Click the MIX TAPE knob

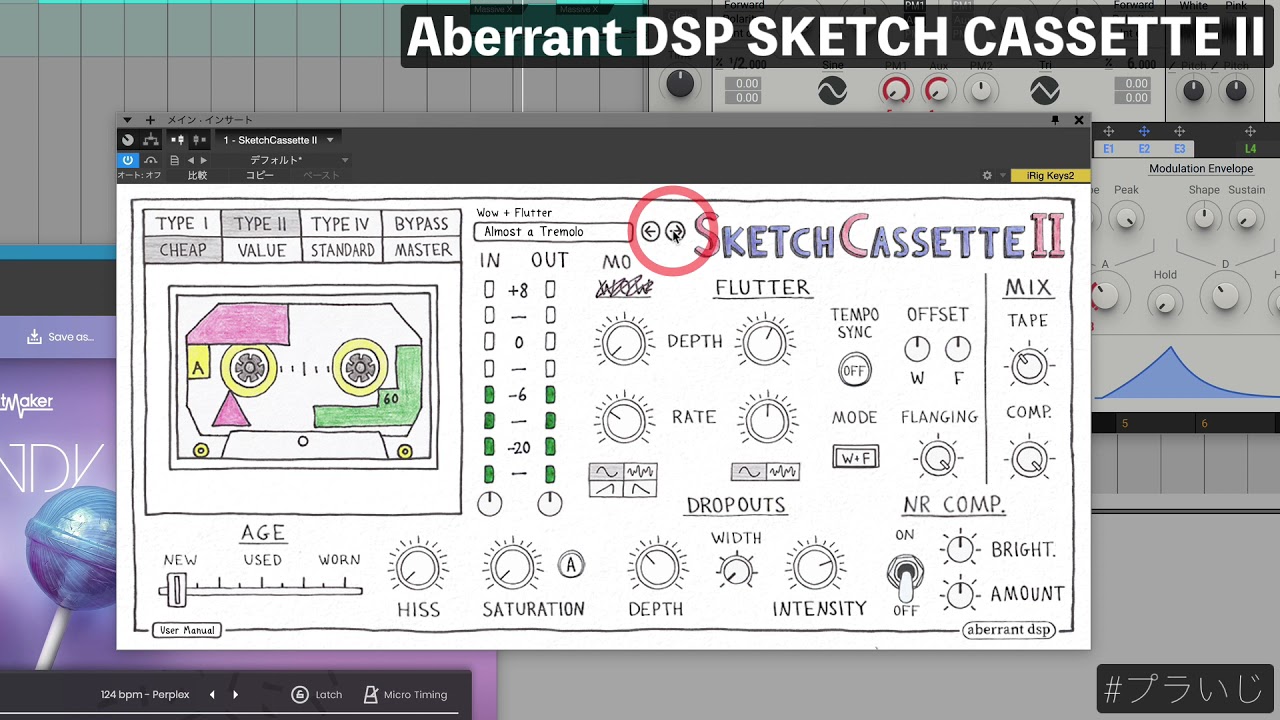pyautogui.click(x=1028, y=367)
